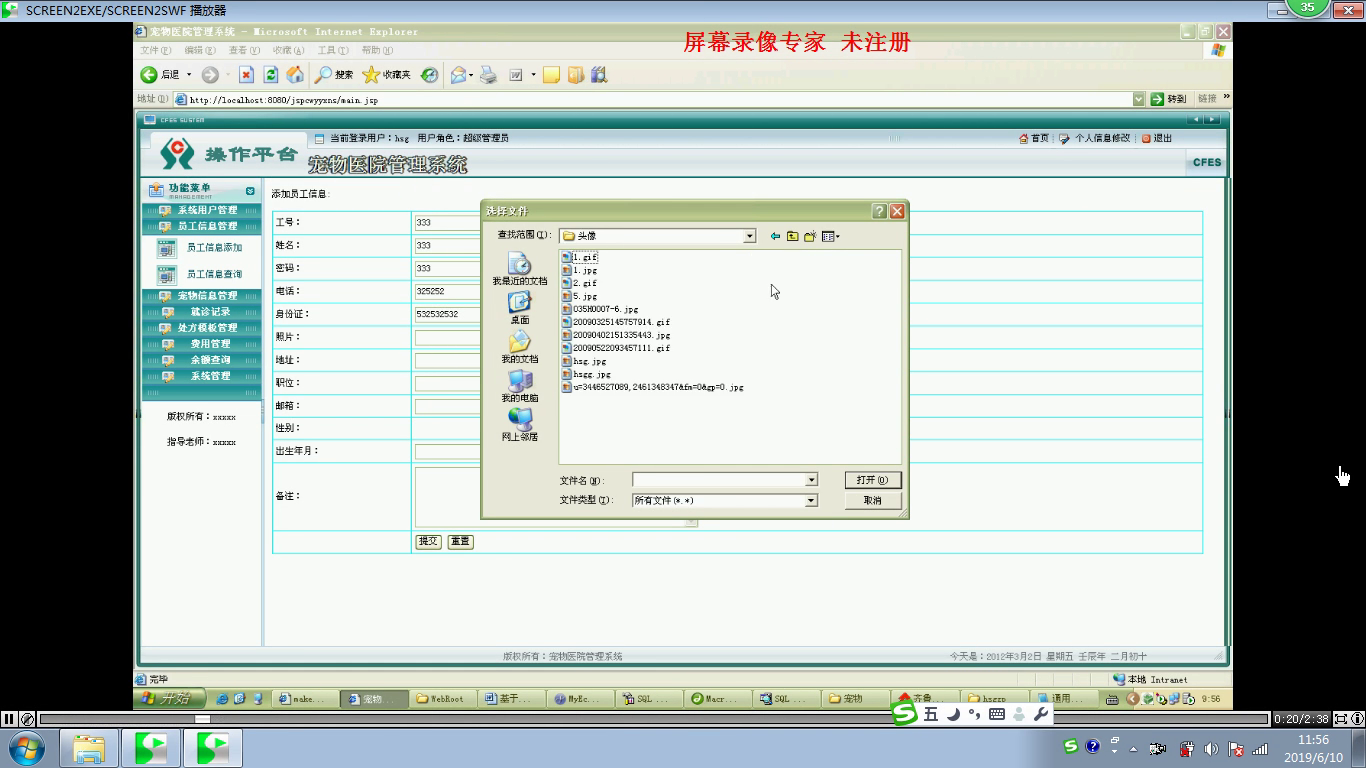This screenshot has width=1366, height=768.
Task: Select file 5.jpg
Action: [580, 297]
